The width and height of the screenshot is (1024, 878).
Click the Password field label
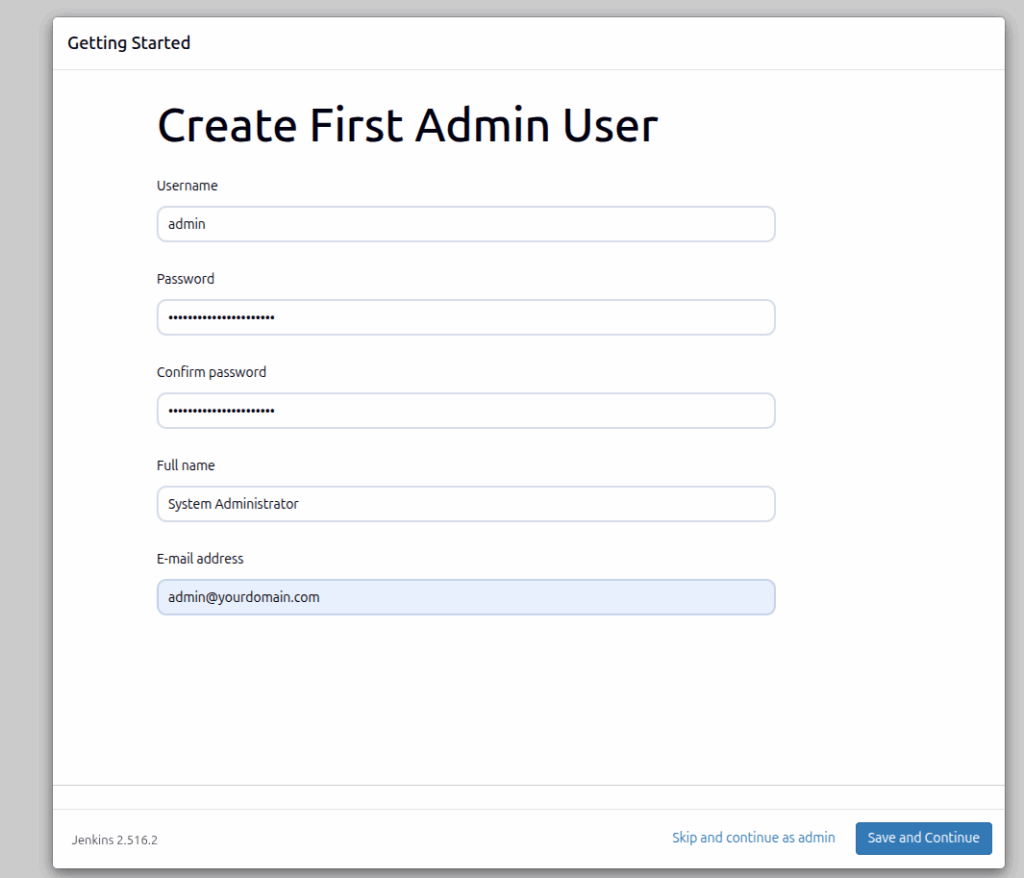pyautogui.click(x=185, y=278)
